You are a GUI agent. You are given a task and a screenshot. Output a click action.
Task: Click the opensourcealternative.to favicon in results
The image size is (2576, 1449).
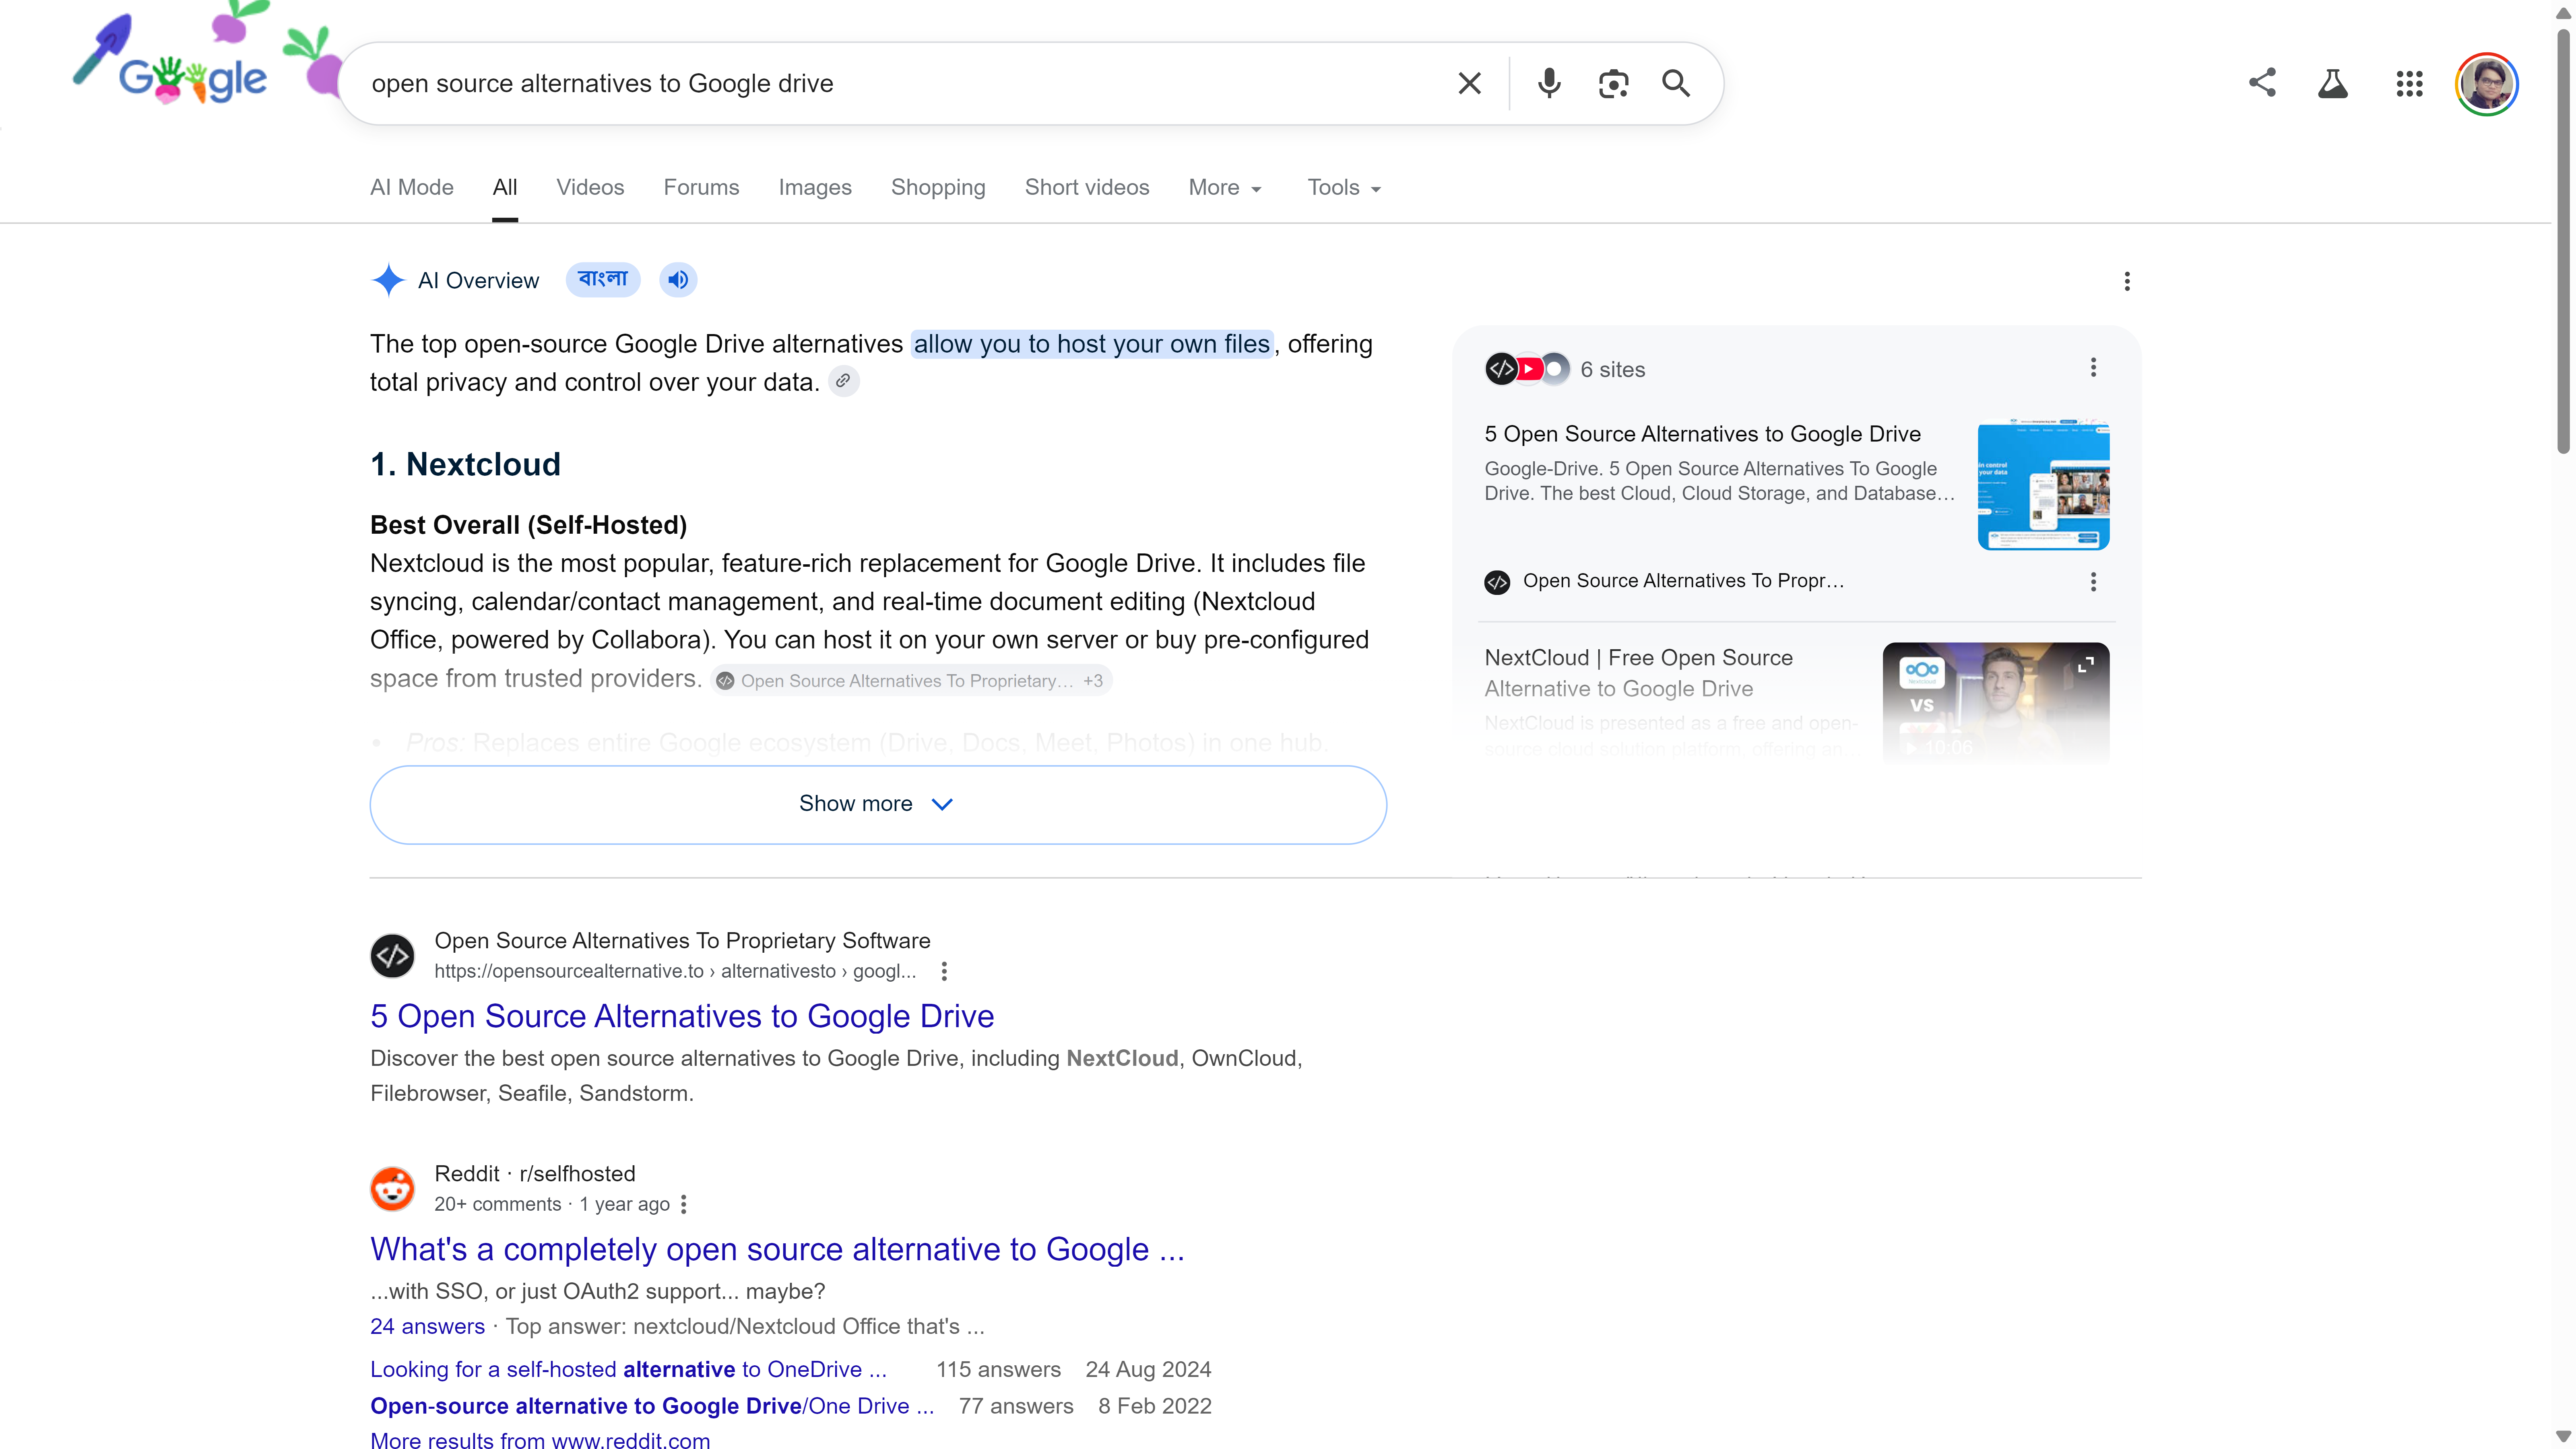coord(392,956)
